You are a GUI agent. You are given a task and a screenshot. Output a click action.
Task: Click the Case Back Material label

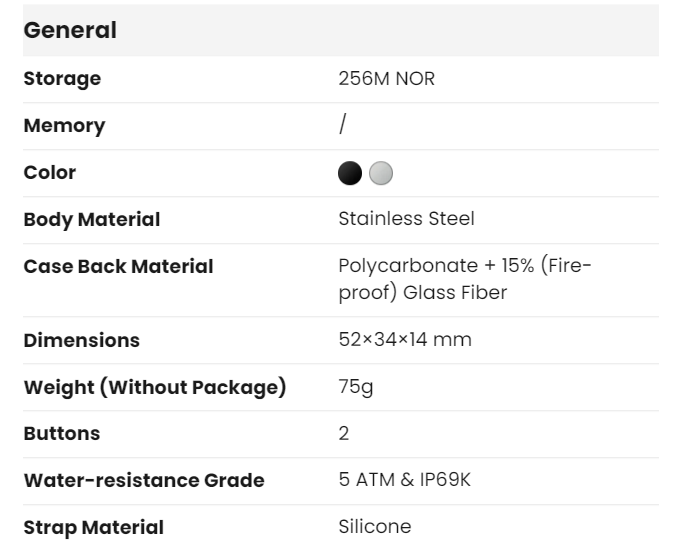(x=118, y=266)
